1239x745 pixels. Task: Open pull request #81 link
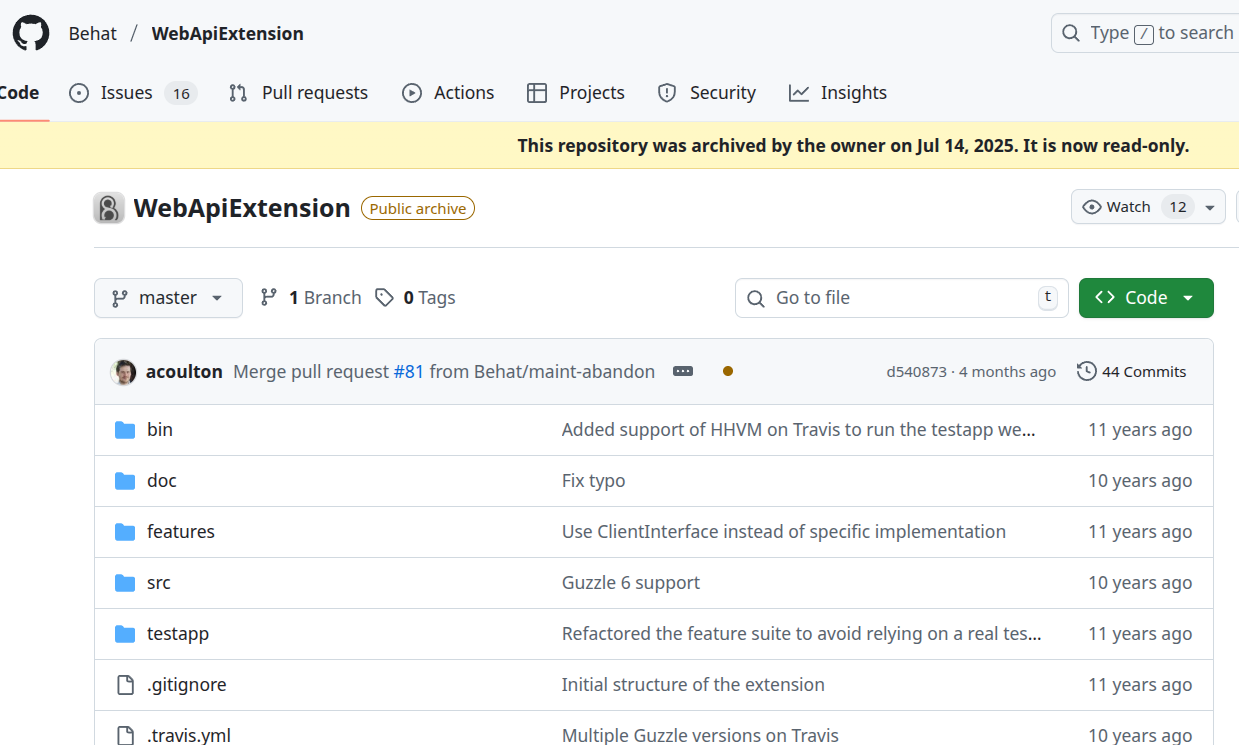[408, 372]
